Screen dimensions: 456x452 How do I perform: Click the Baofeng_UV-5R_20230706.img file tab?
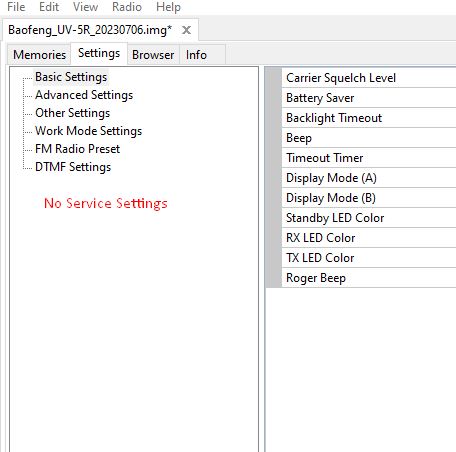point(90,30)
